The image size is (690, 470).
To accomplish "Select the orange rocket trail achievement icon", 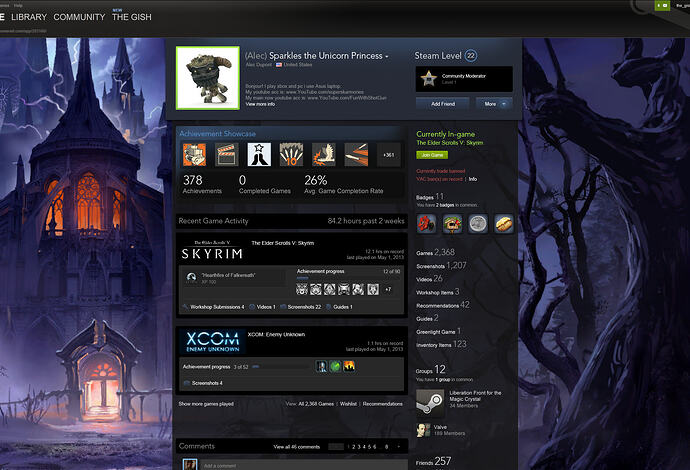I will pyautogui.click(x=356, y=154).
